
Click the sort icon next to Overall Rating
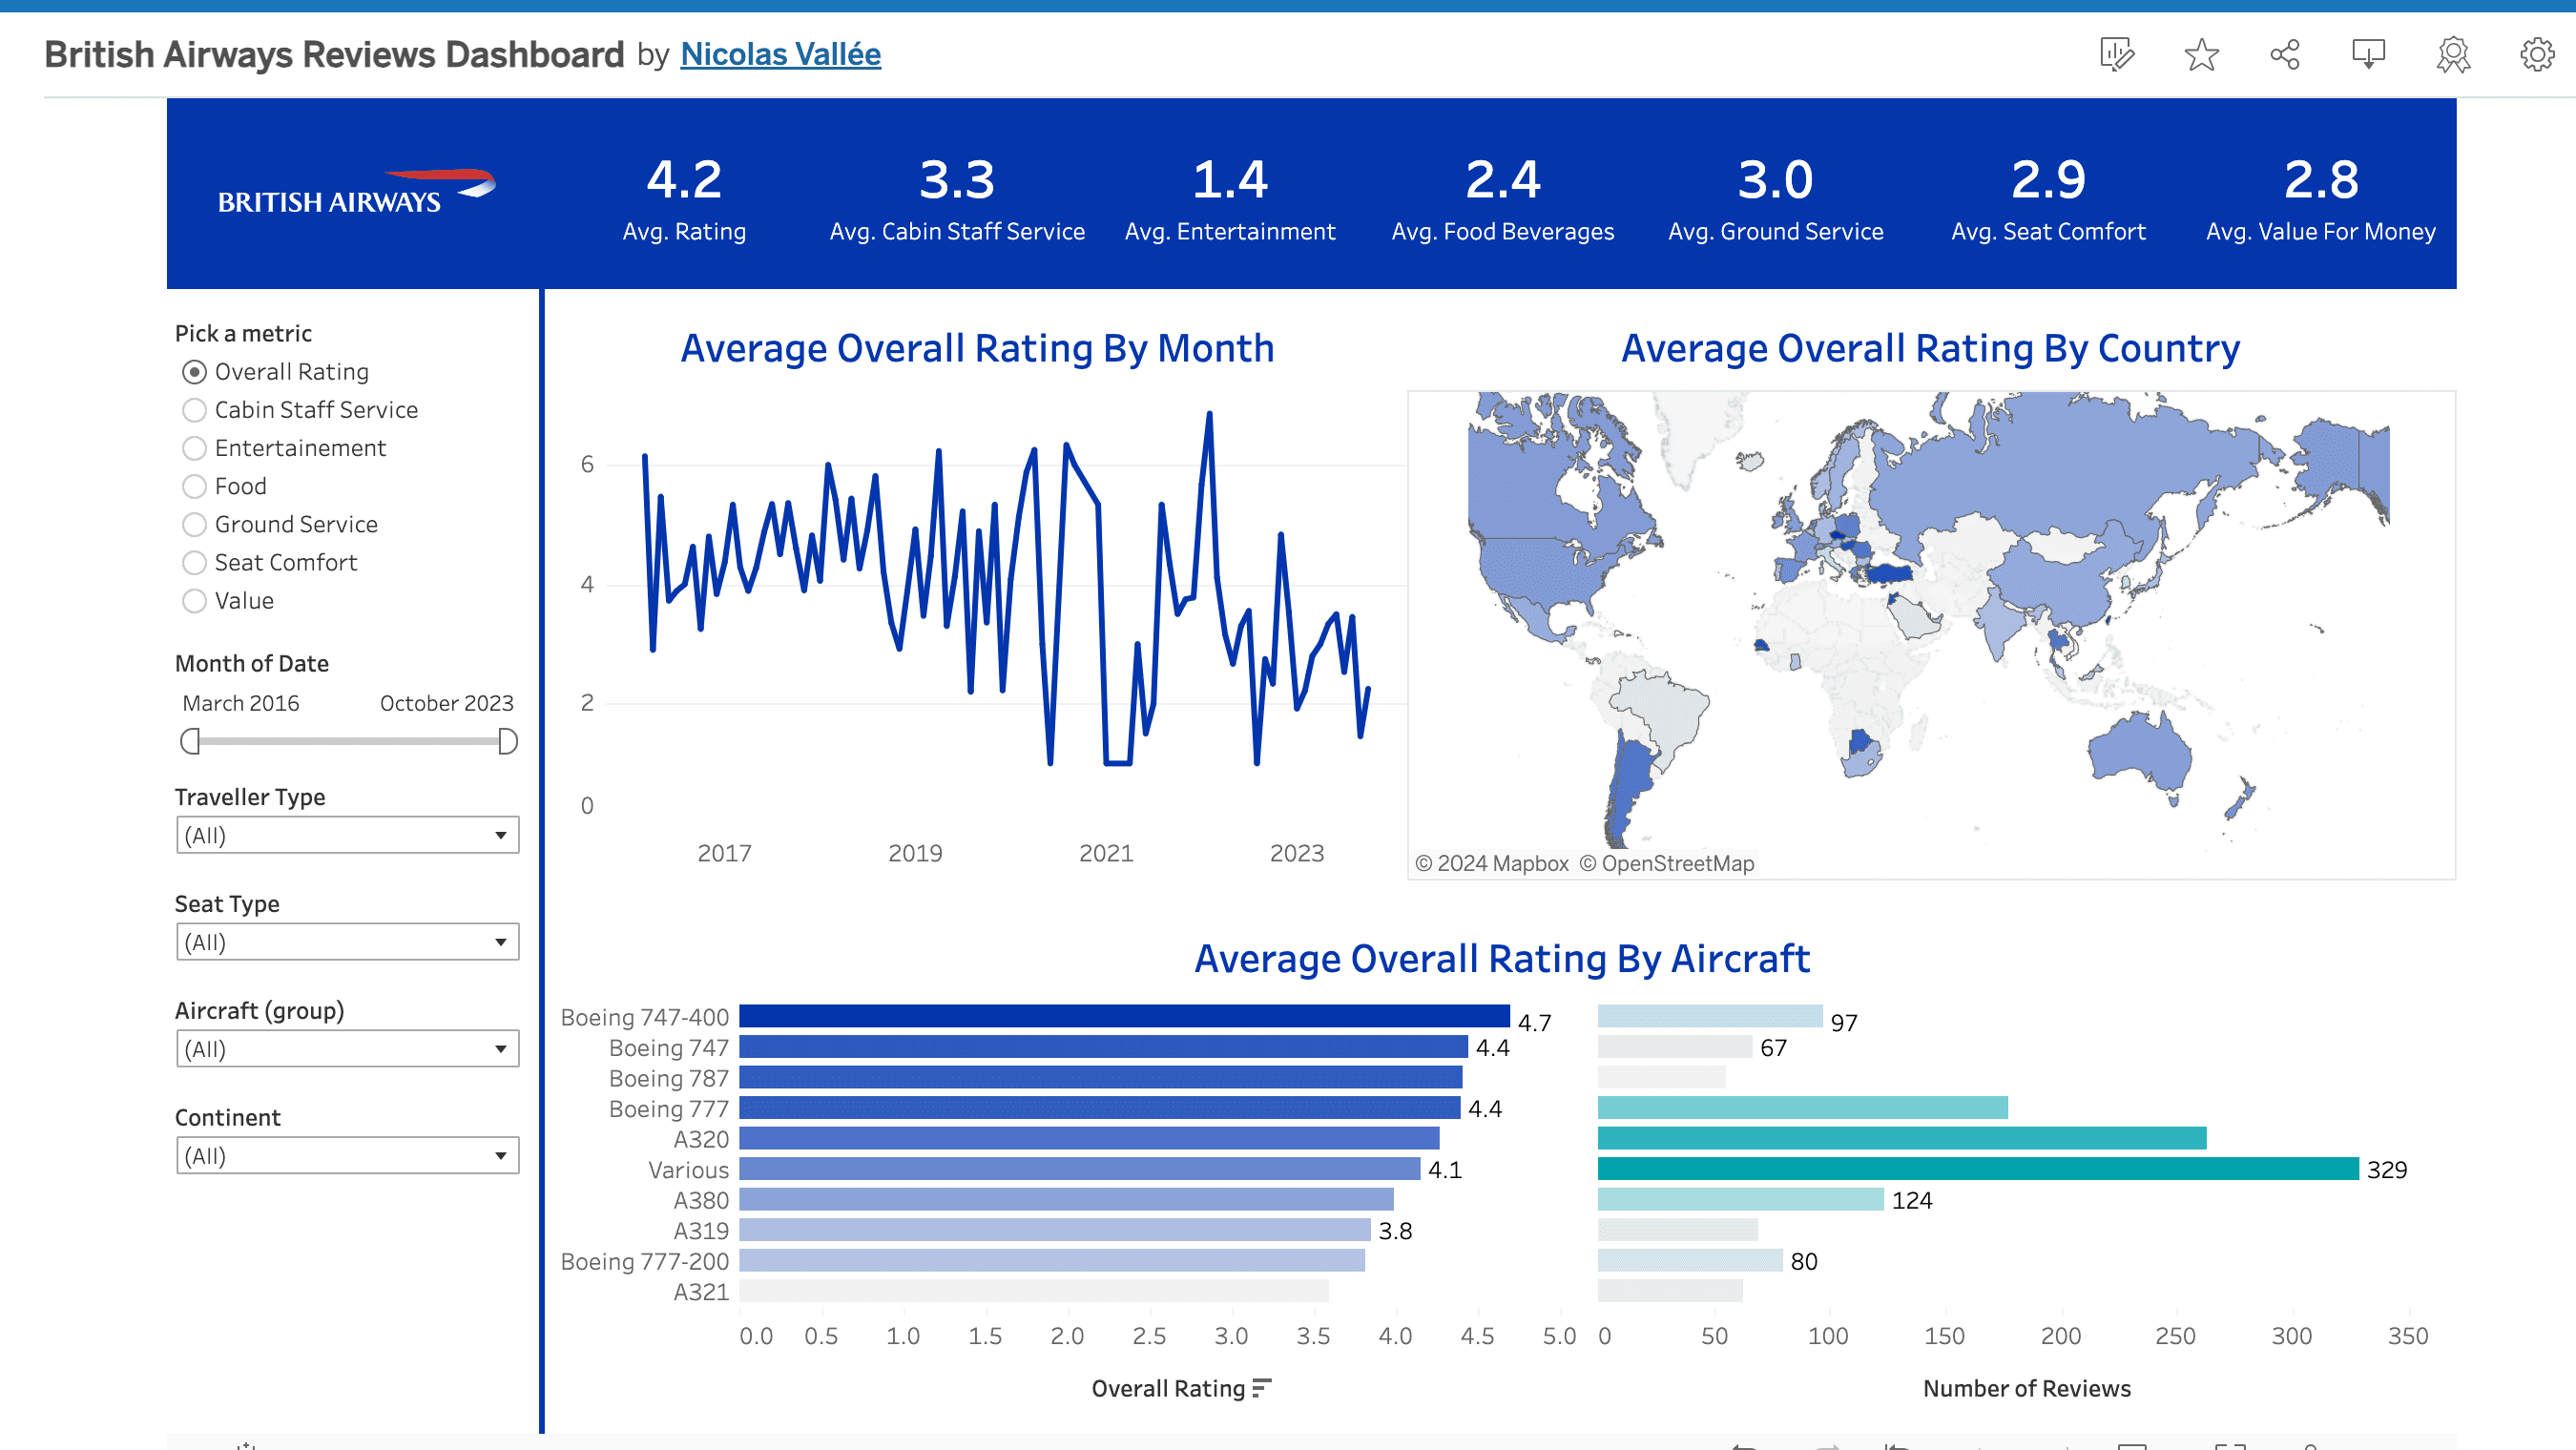coord(1261,1388)
